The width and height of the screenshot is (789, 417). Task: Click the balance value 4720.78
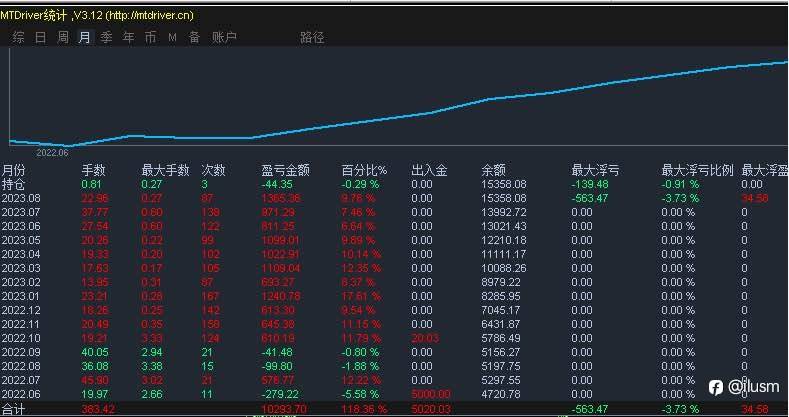(x=501, y=394)
